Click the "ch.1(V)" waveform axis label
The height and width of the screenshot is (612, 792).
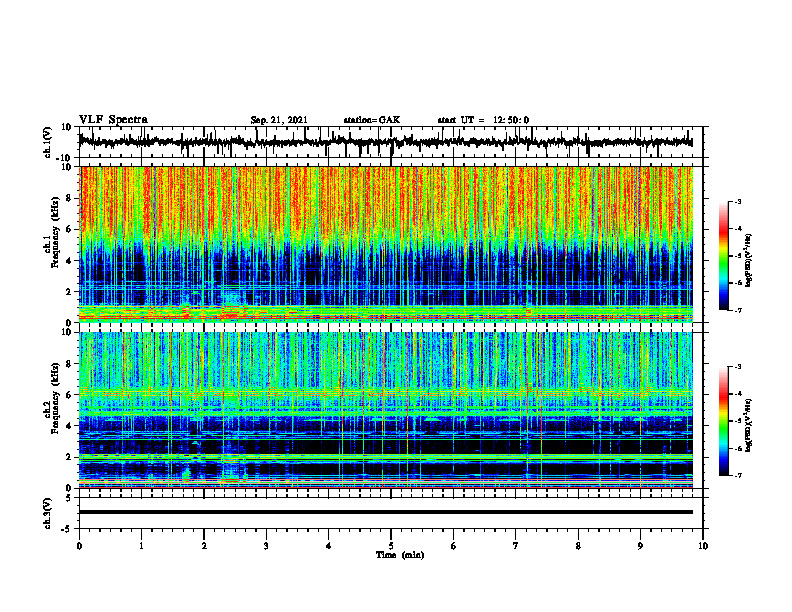coord(48,142)
